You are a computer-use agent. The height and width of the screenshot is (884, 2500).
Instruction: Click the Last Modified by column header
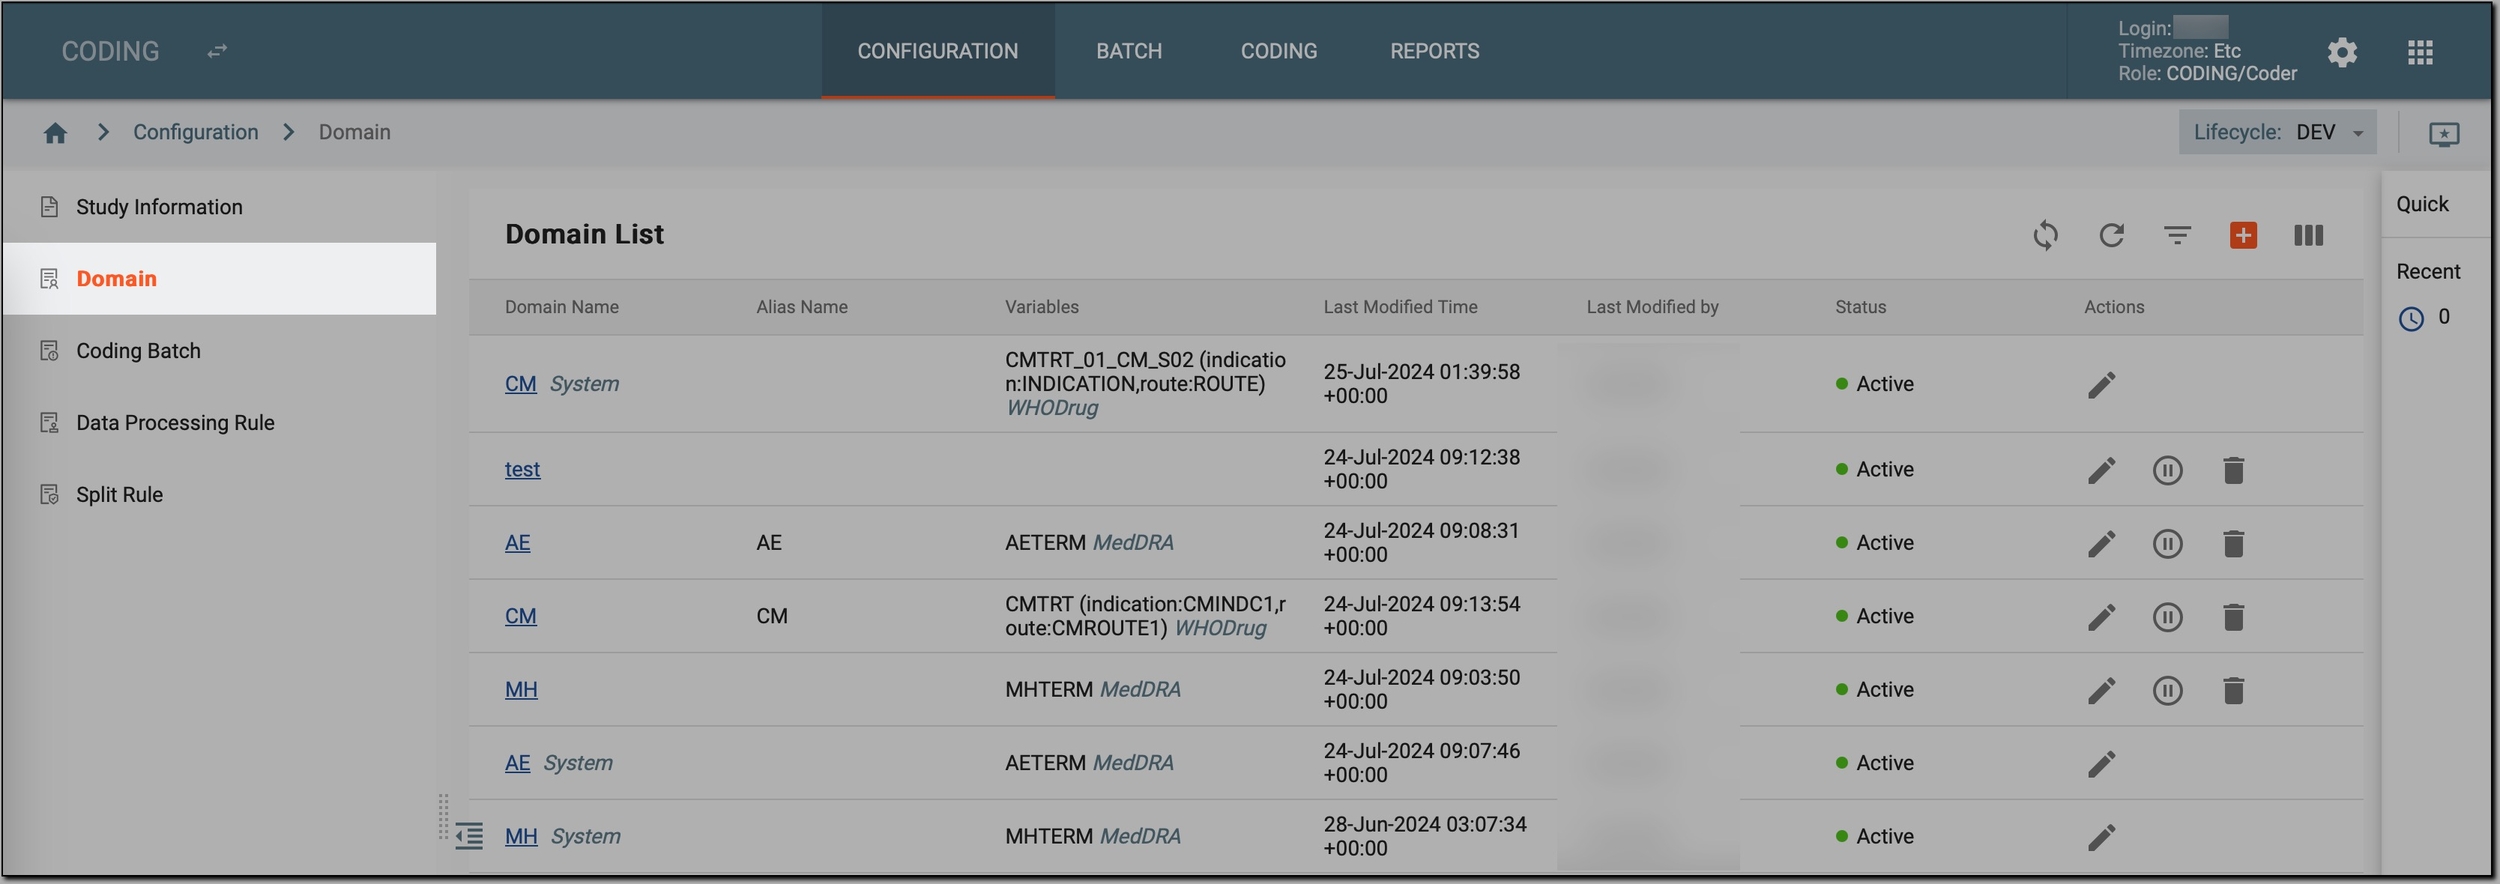tap(1652, 307)
